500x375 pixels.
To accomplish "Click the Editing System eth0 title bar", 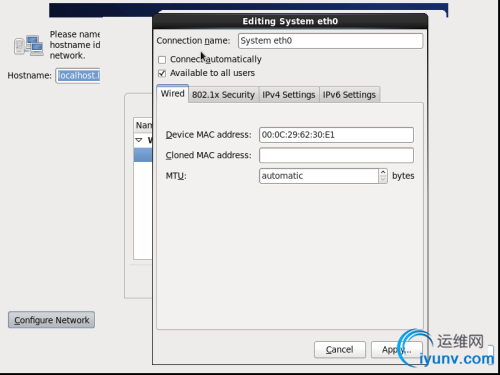I will click(x=290, y=21).
